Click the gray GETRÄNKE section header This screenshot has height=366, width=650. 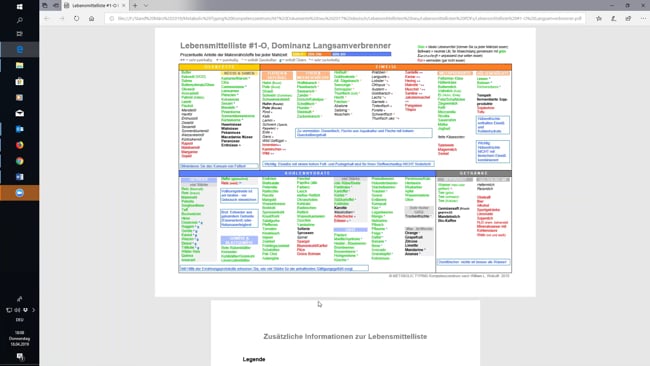[473, 173]
